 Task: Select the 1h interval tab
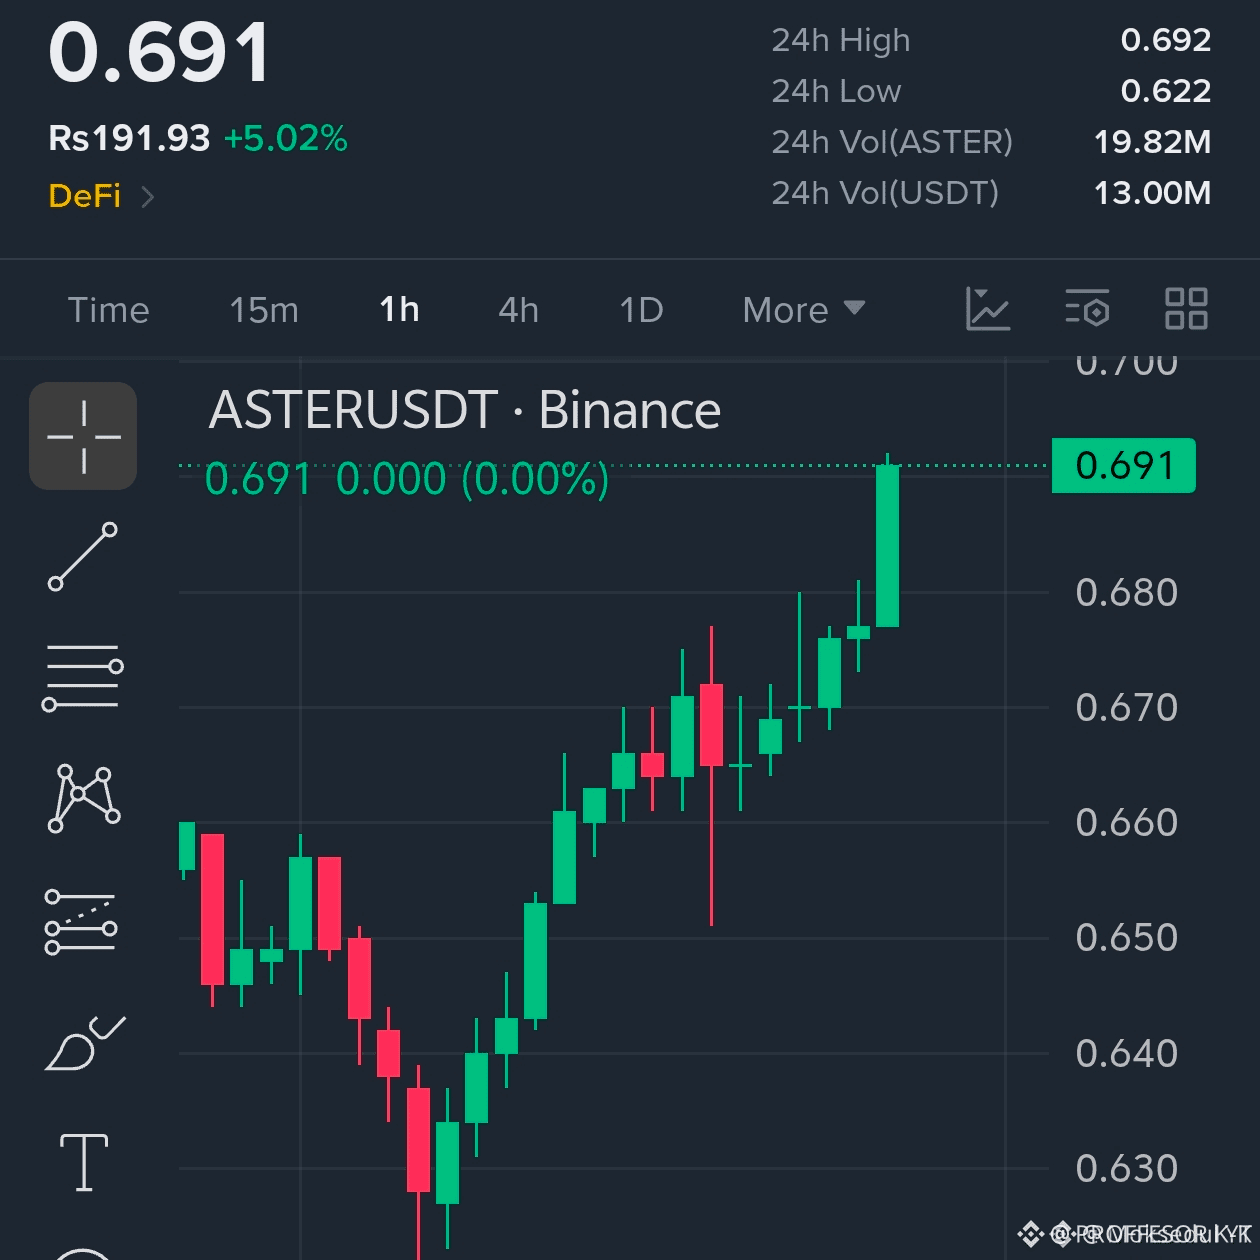(399, 310)
